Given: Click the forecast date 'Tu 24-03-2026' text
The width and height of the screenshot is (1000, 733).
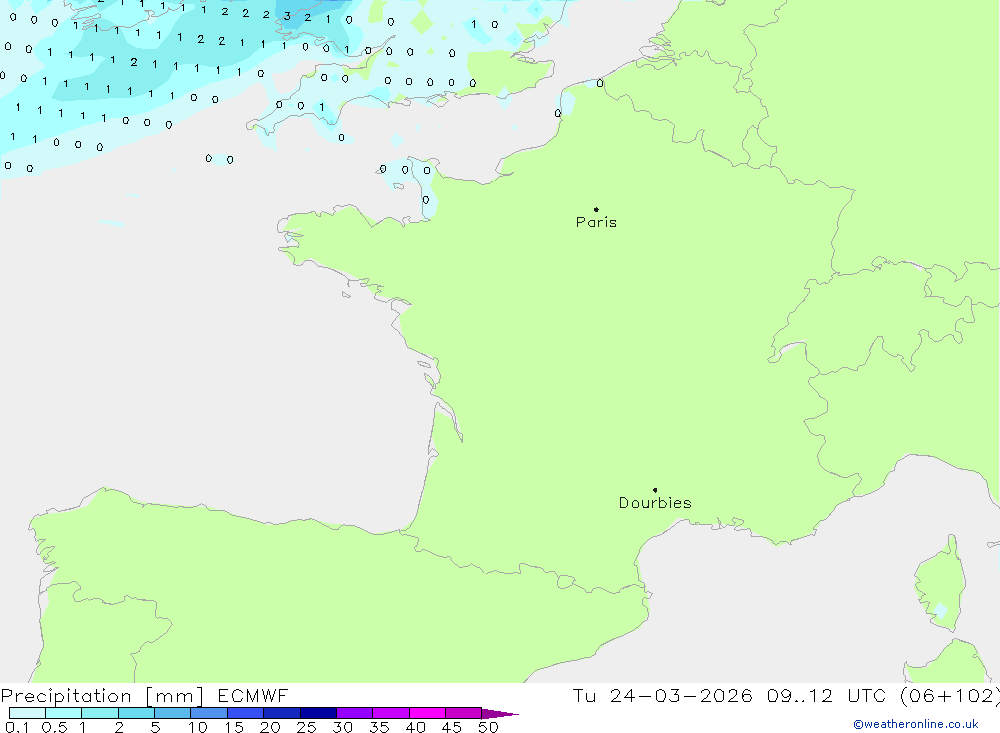Looking at the screenshot, I should tap(662, 695).
